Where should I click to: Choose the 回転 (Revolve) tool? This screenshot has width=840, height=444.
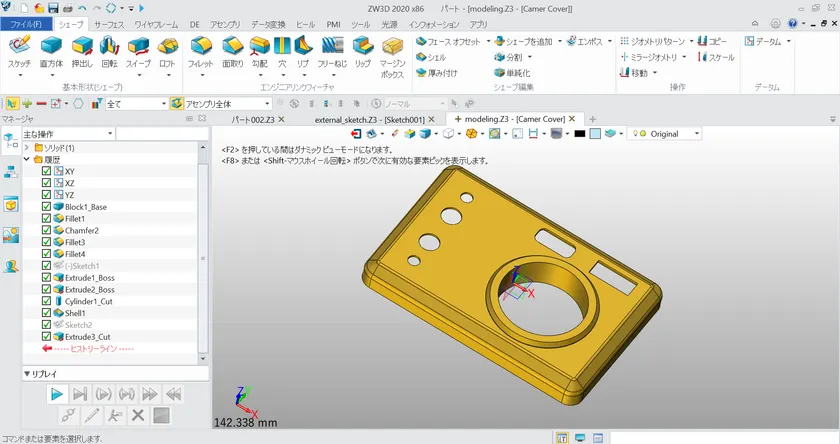pos(110,46)
